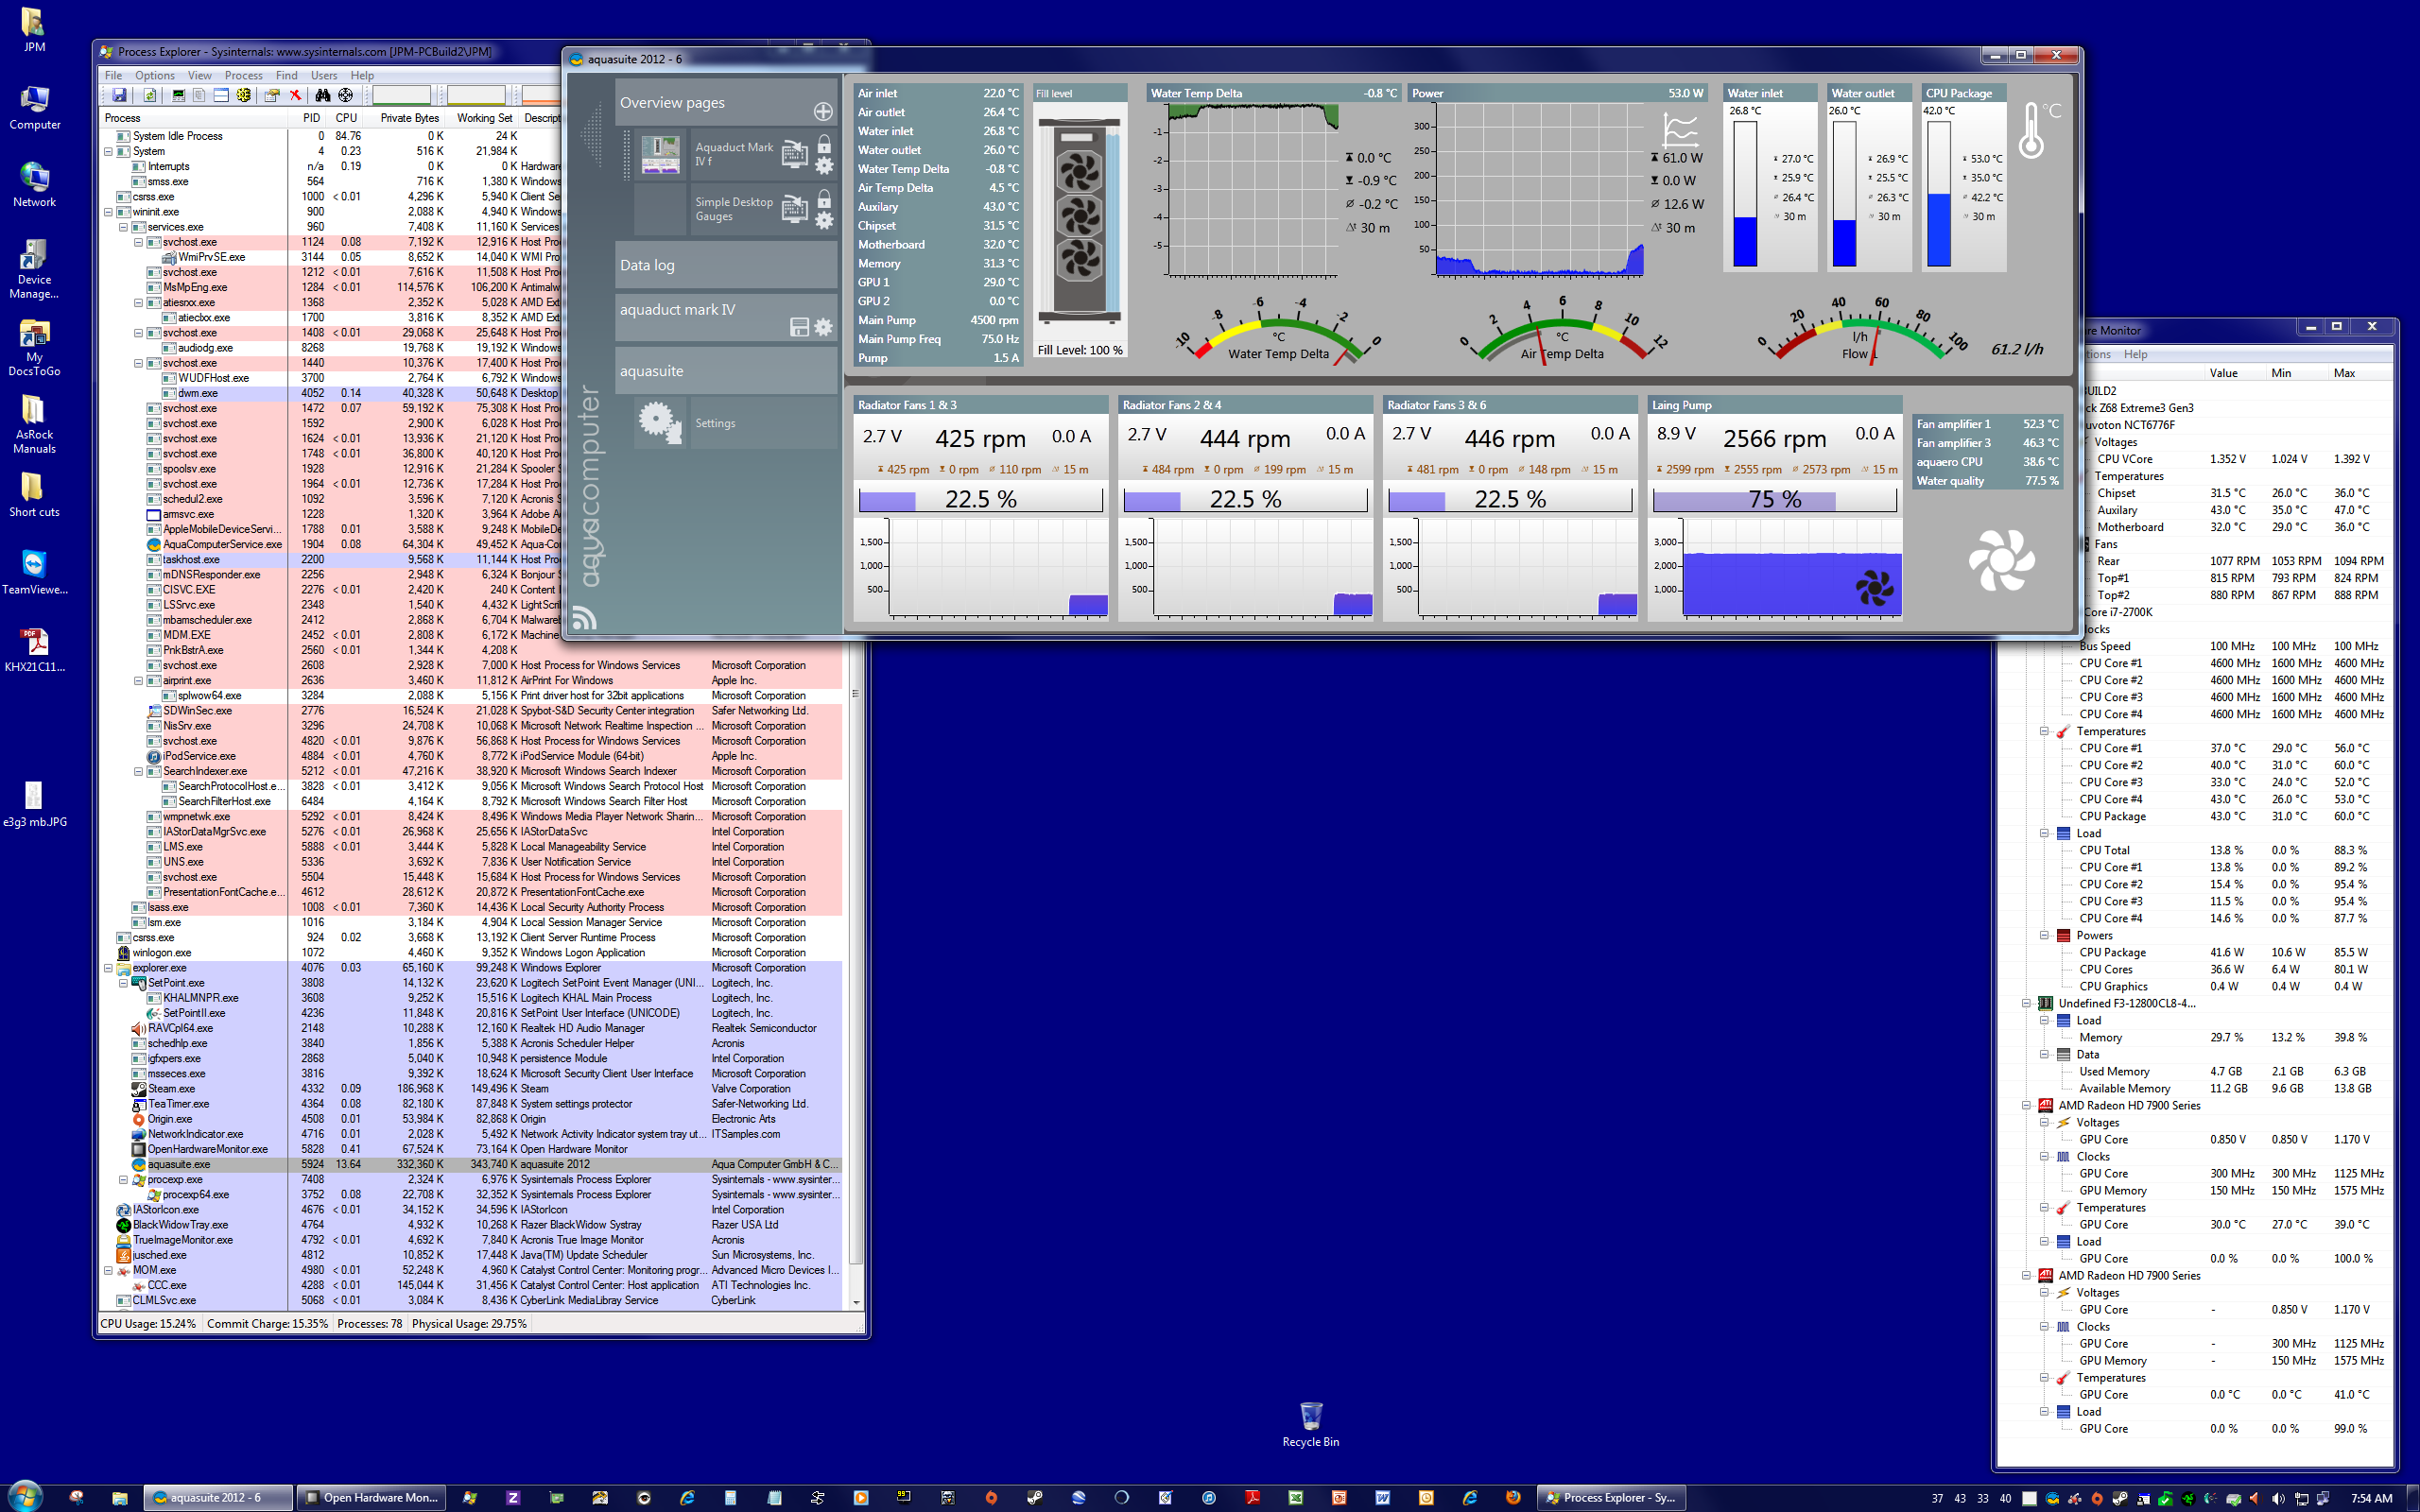
Task: Click the Find Window's Process target icon
Action: point(345,95)
